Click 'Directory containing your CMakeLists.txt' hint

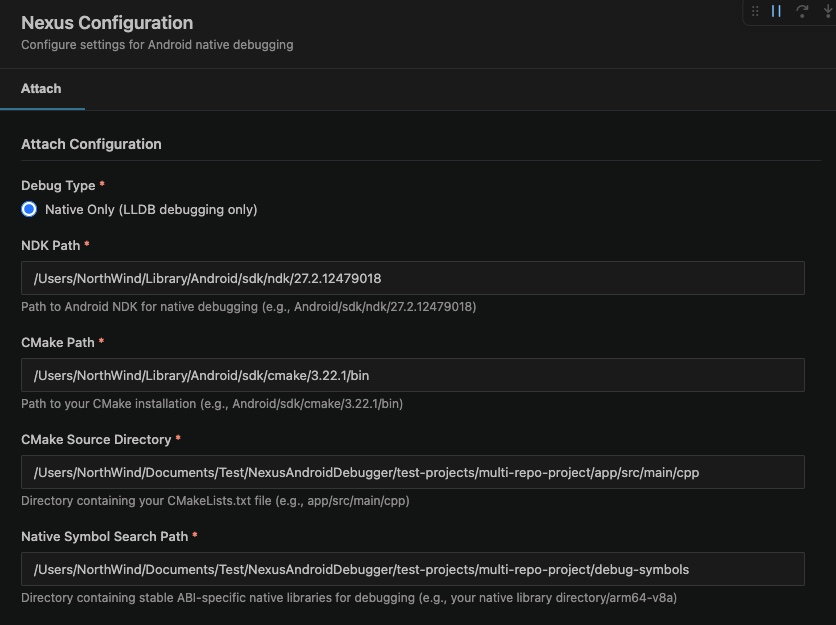click(215, 501)
